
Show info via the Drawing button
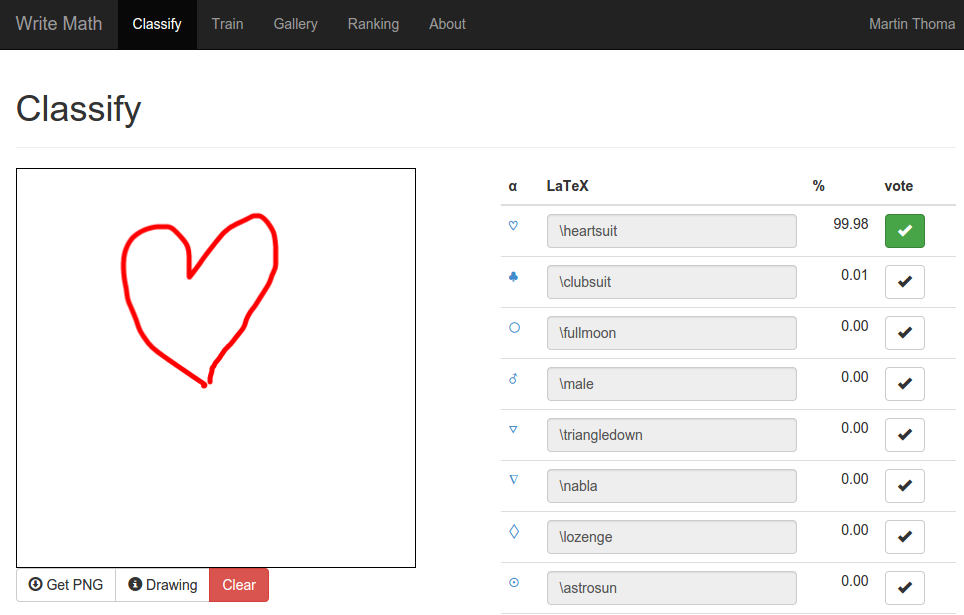162,585
